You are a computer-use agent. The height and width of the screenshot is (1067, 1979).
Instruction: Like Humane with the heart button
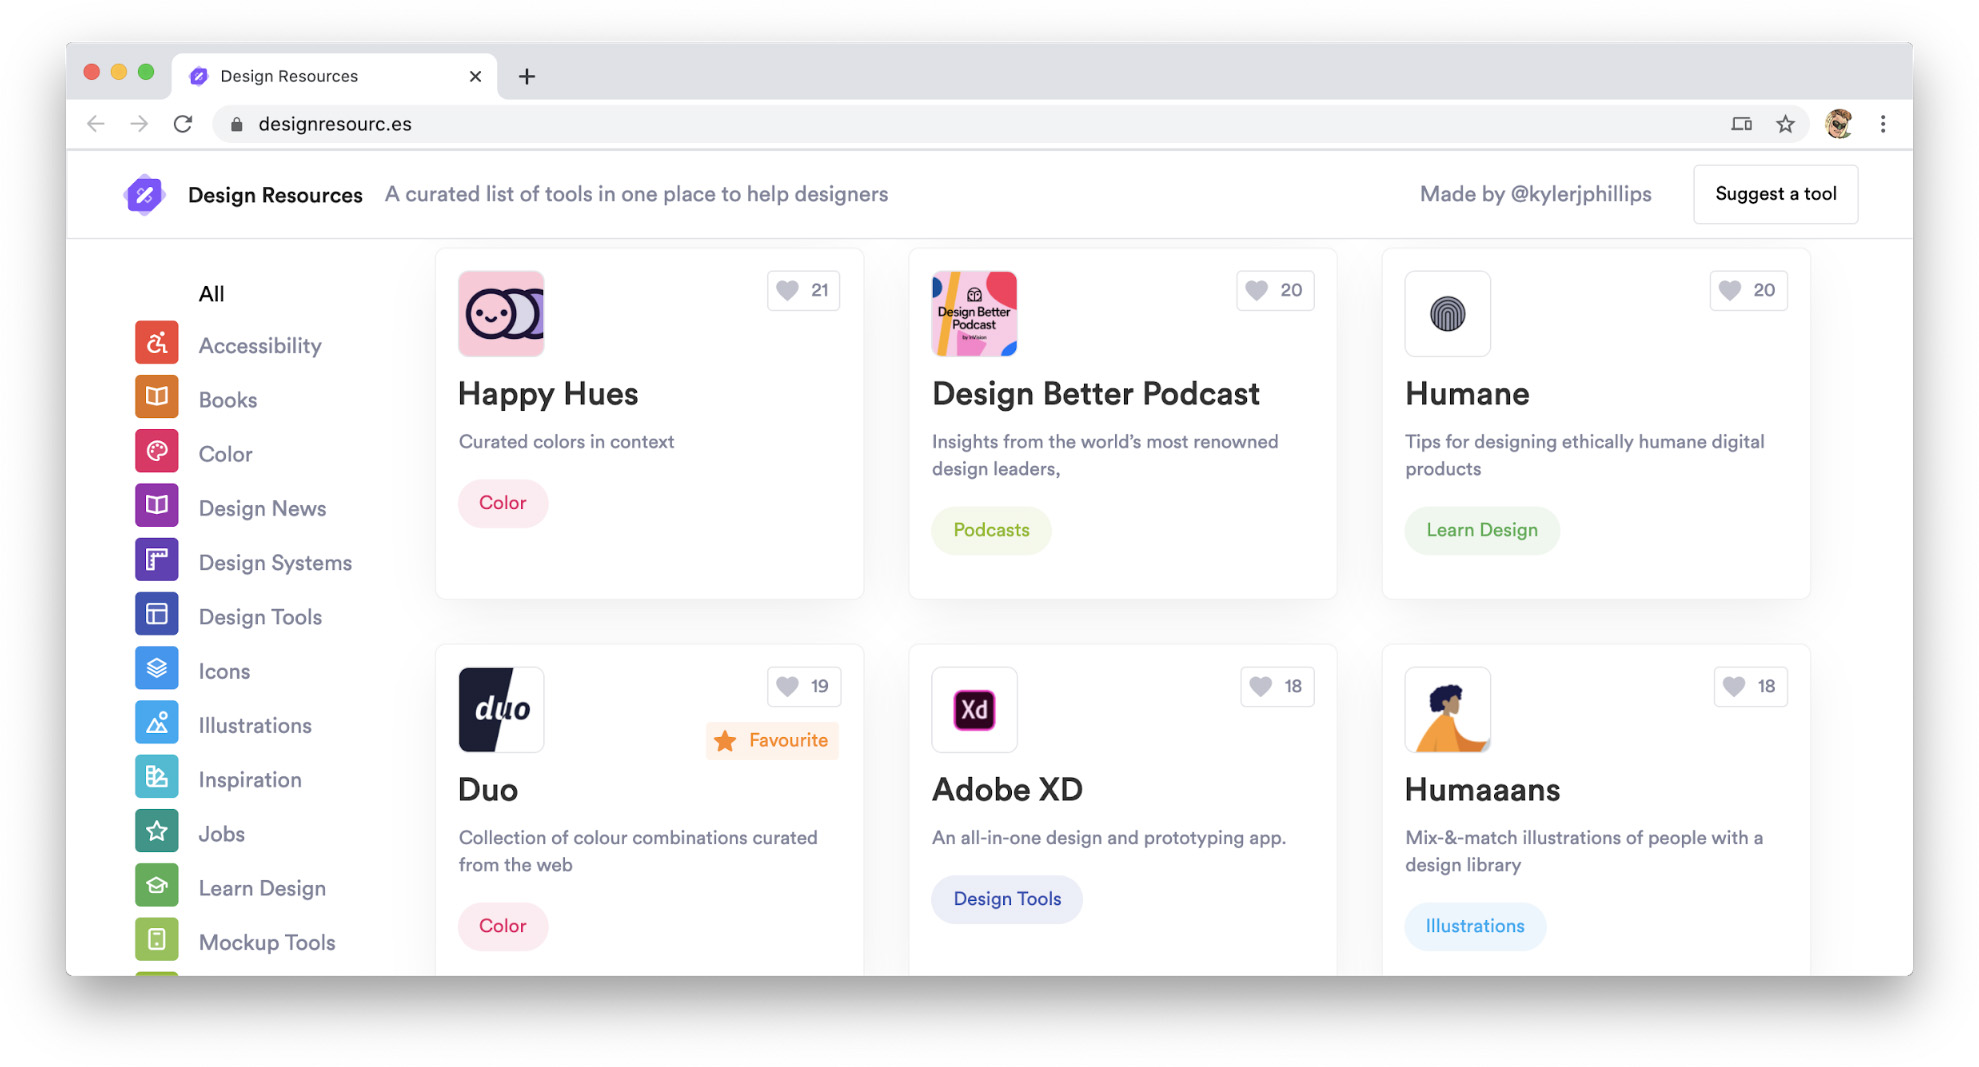1748,290
